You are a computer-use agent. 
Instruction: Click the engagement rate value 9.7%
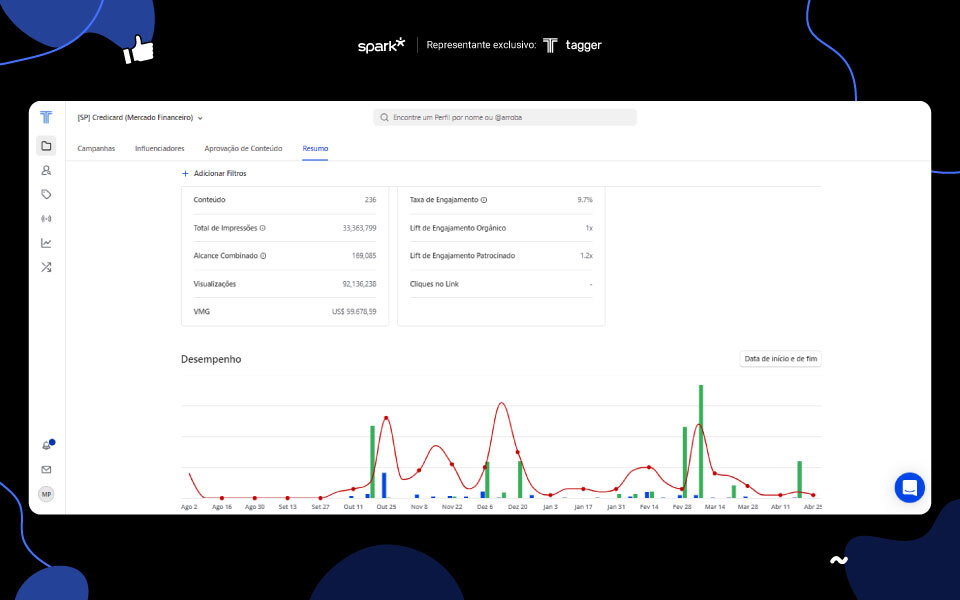[585, 200]
